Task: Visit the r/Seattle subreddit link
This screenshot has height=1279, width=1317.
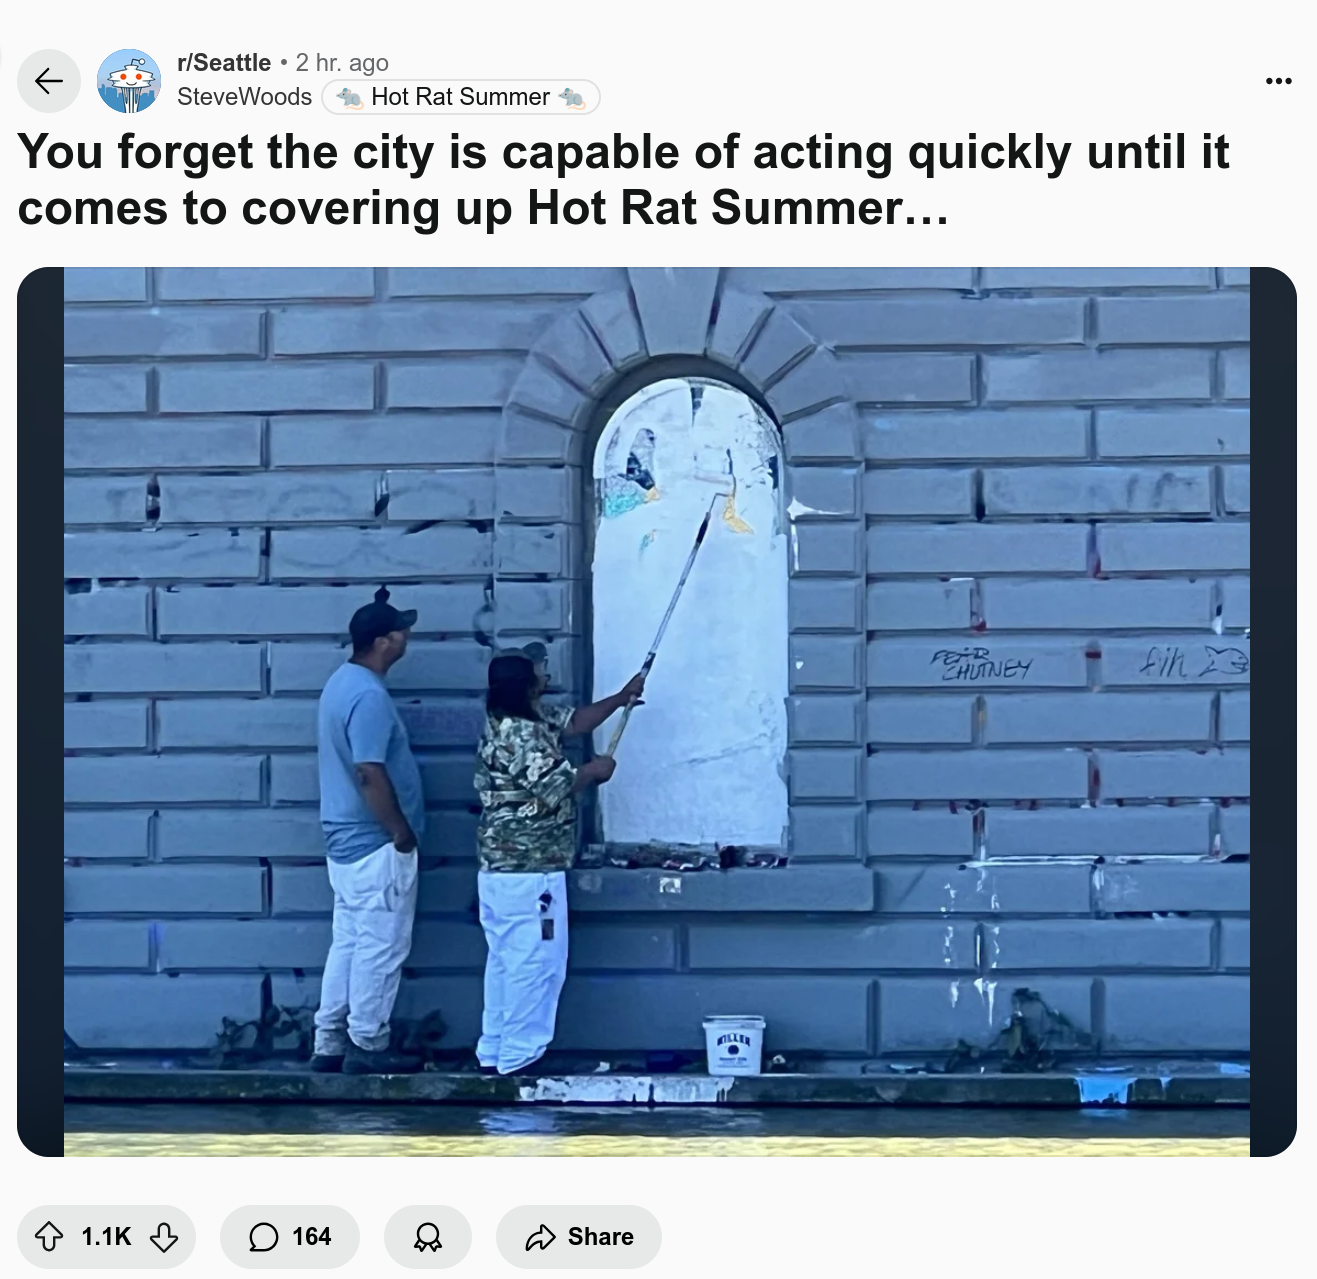Action: [x=224, y=63]
